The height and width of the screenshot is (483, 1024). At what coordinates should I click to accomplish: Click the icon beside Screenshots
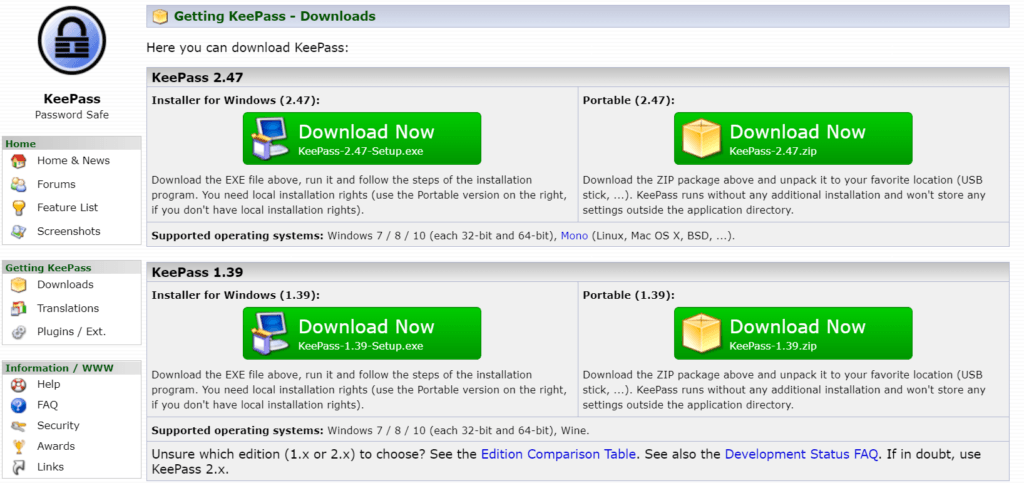point(19,232)
